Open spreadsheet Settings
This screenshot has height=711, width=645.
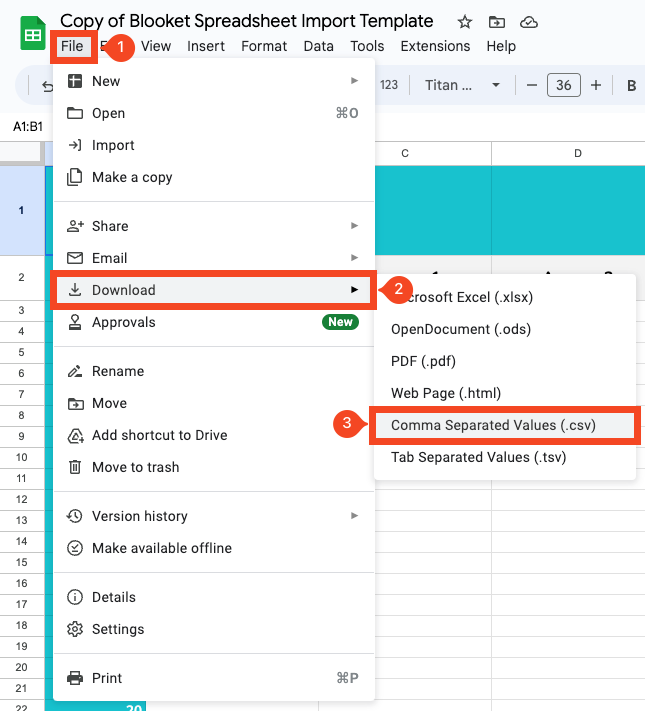click(x=214, y=629)
